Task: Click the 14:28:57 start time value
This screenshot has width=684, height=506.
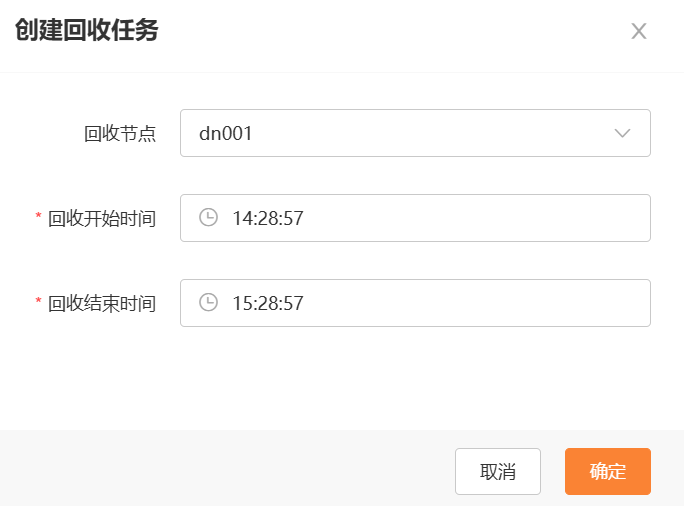Action: click(268, 218)
